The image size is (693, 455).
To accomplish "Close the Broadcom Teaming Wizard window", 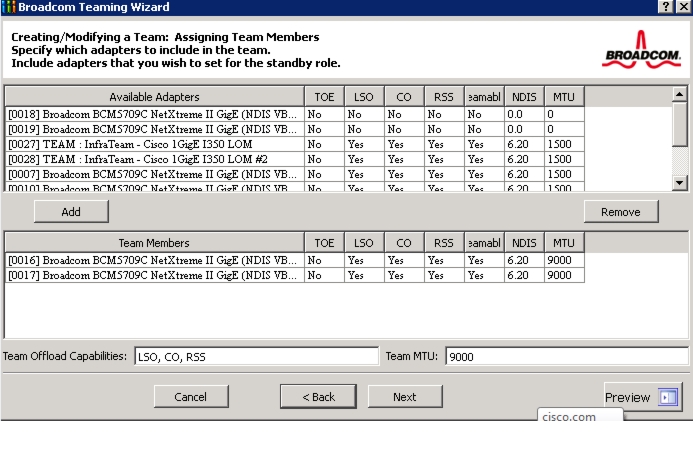I will click(684, 6).
